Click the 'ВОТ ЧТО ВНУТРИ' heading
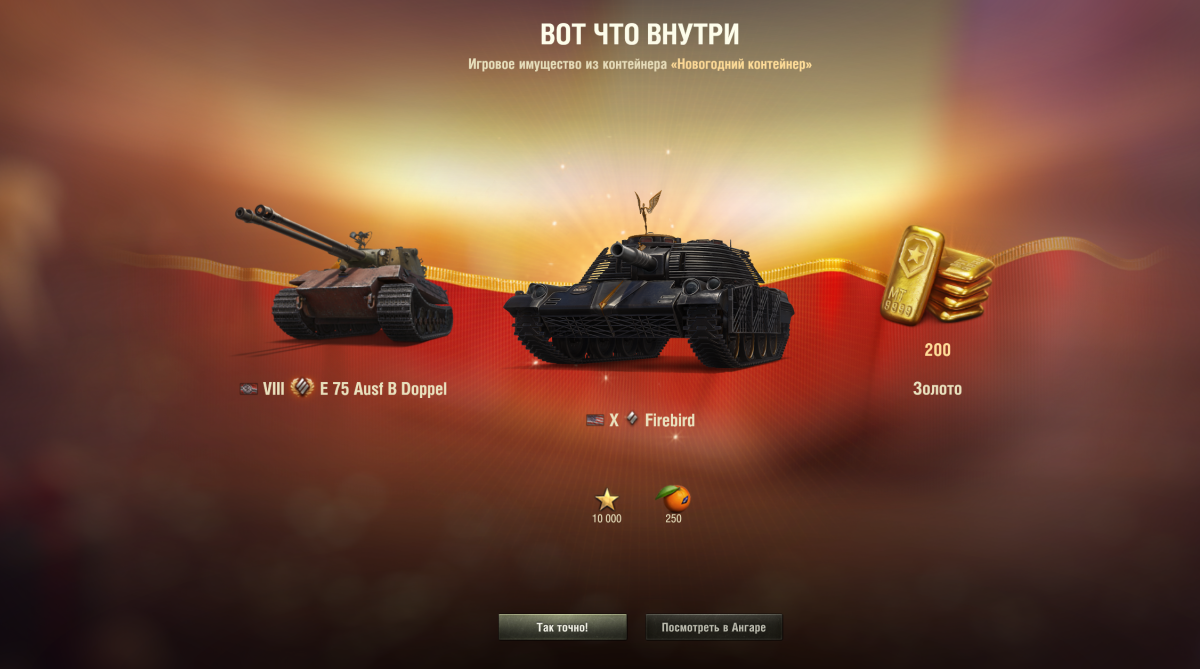The width and height of the screenshot is (1200, 669). point(640,34)
